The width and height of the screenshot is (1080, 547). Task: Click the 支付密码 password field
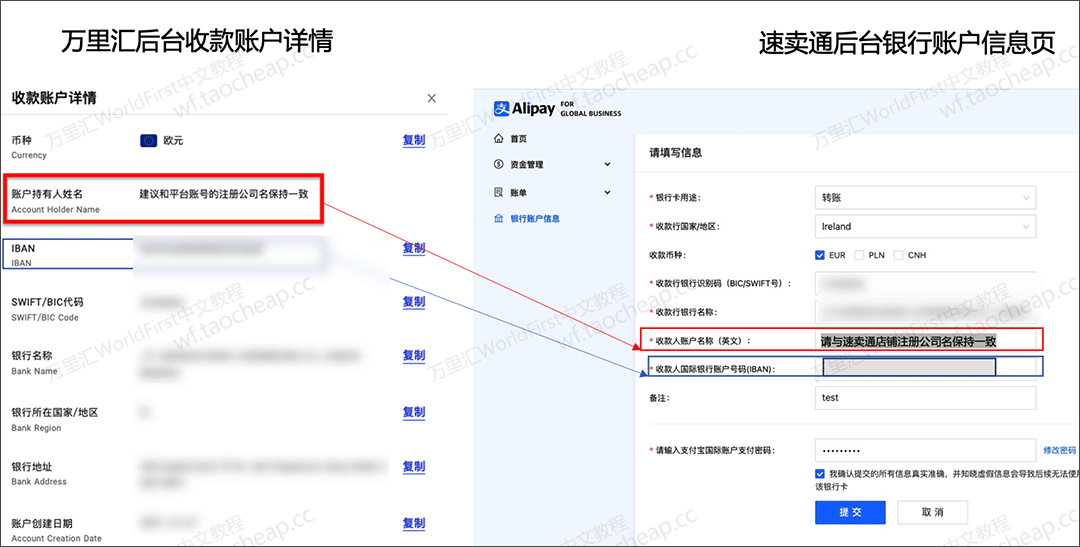pos(925,451)
